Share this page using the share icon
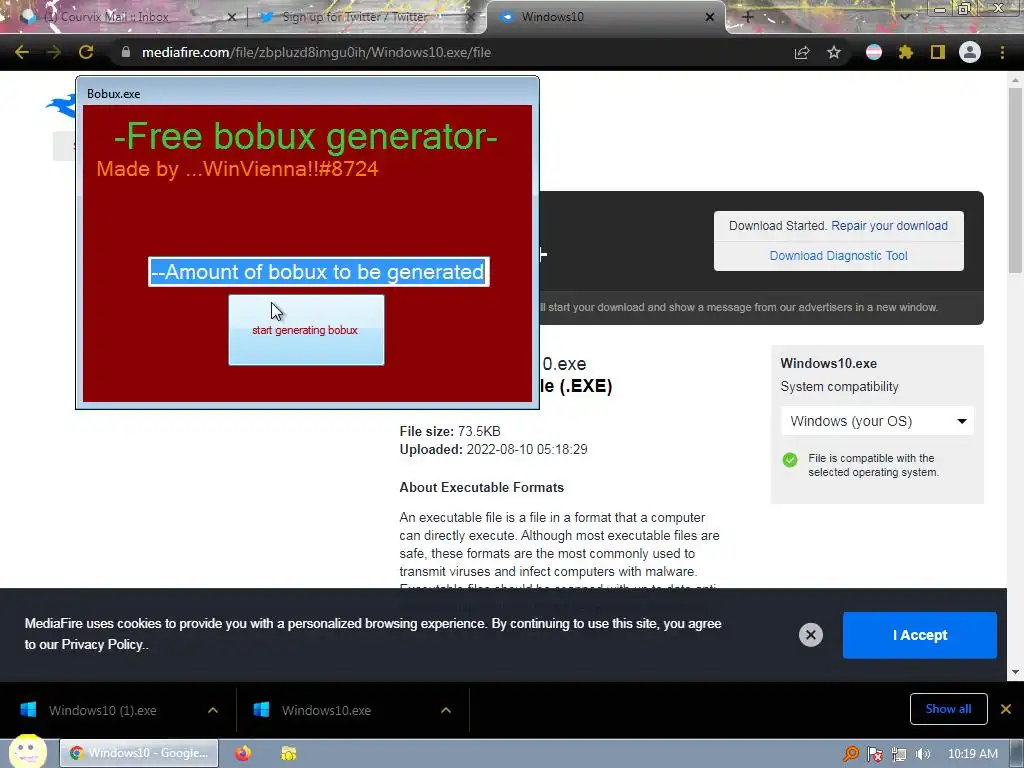 [802, 52]
